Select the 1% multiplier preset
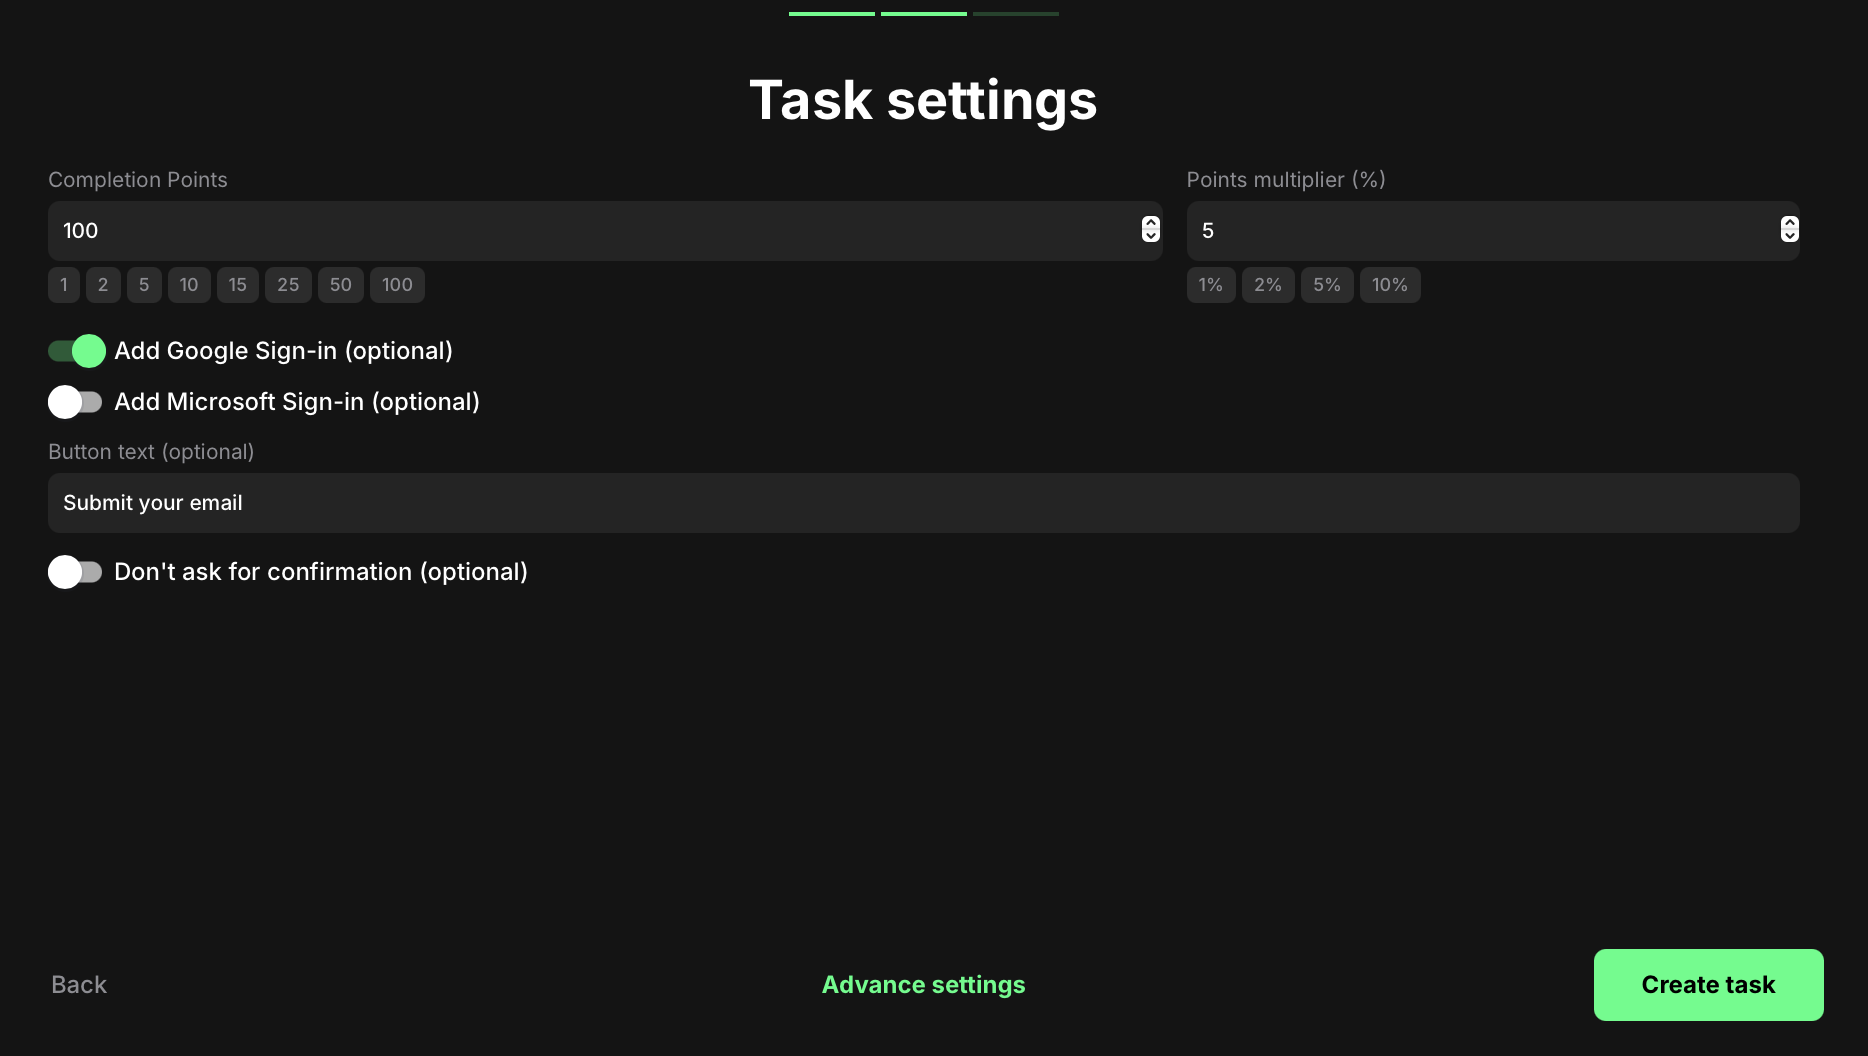This screenshot has height=1056, width=1868. (x=1210, y=285)
